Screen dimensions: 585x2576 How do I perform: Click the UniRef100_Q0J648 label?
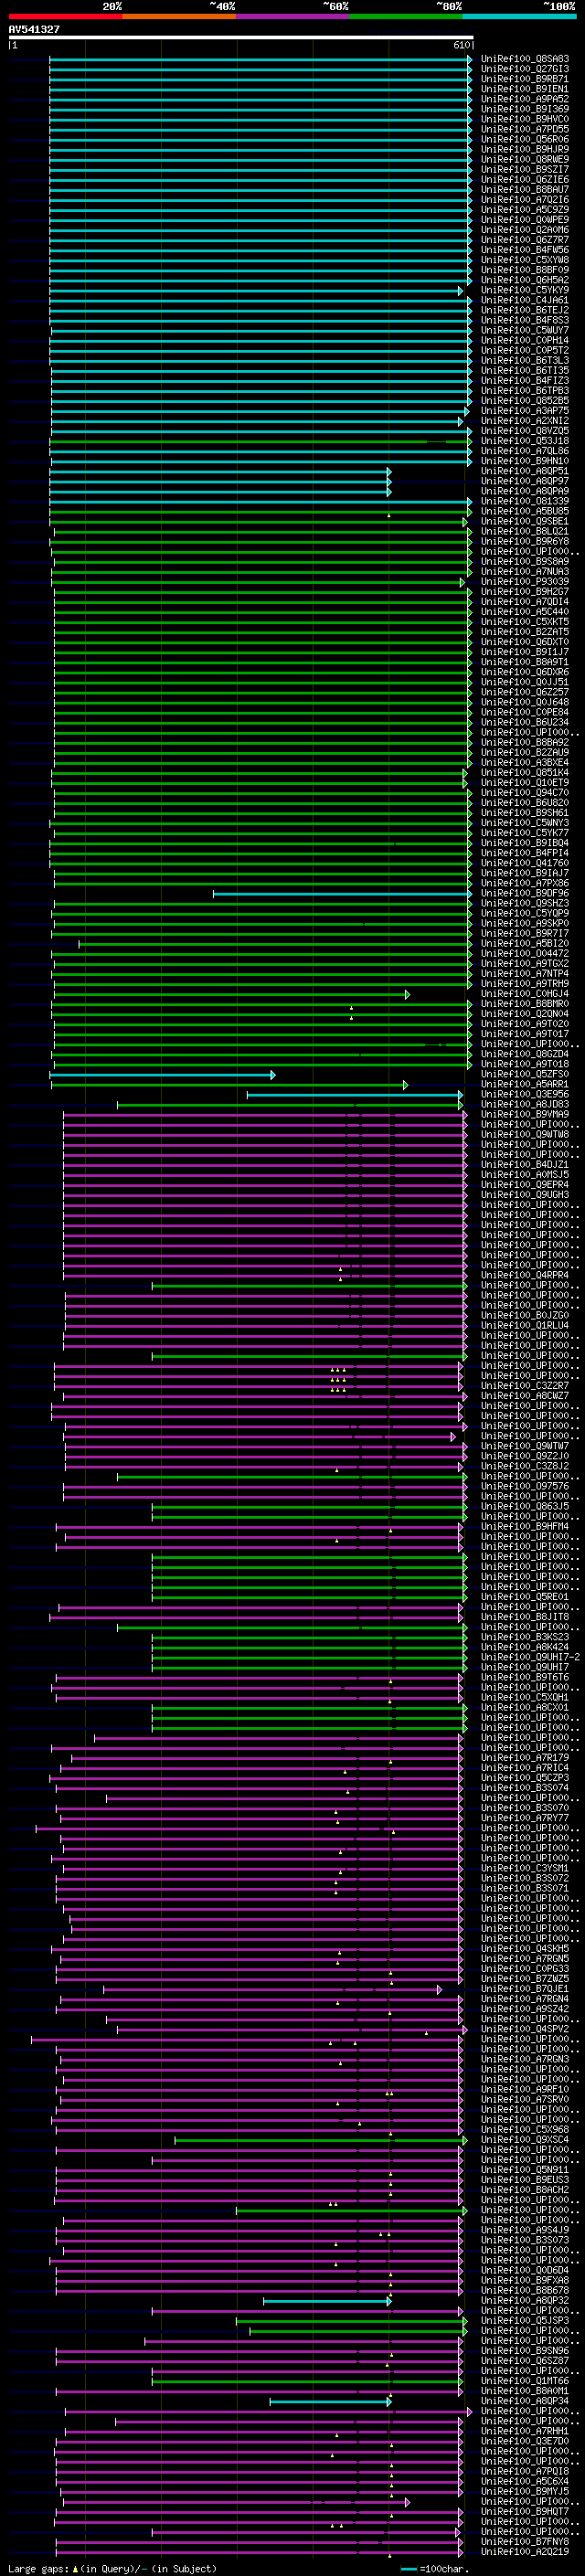coord(525,703)
